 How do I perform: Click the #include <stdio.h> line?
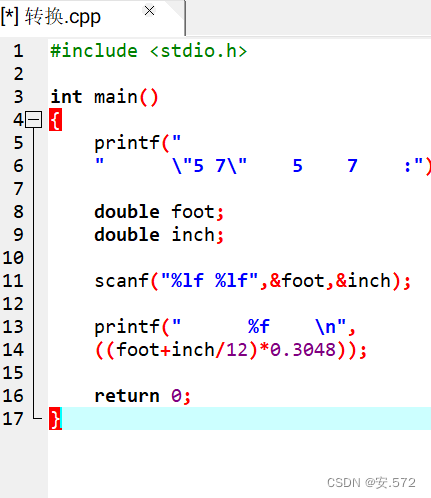[x=149, y=51]
